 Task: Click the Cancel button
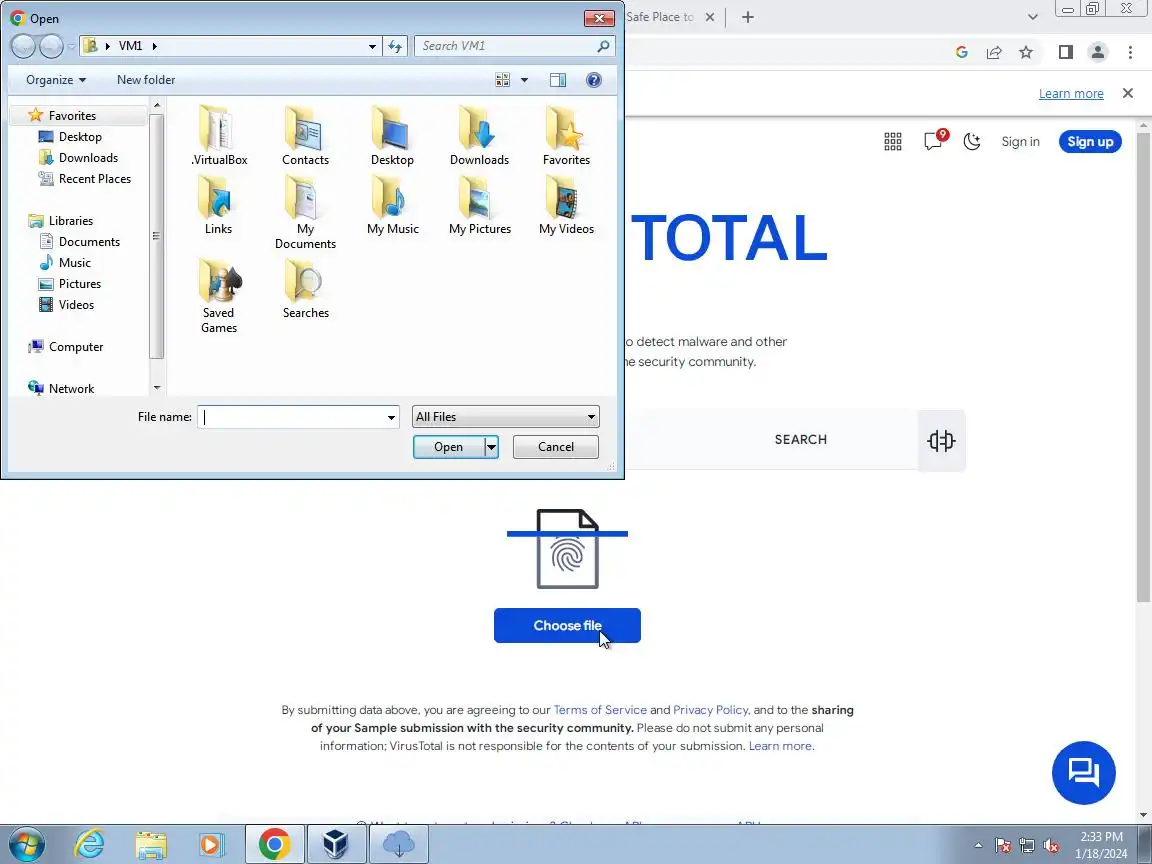555,447
